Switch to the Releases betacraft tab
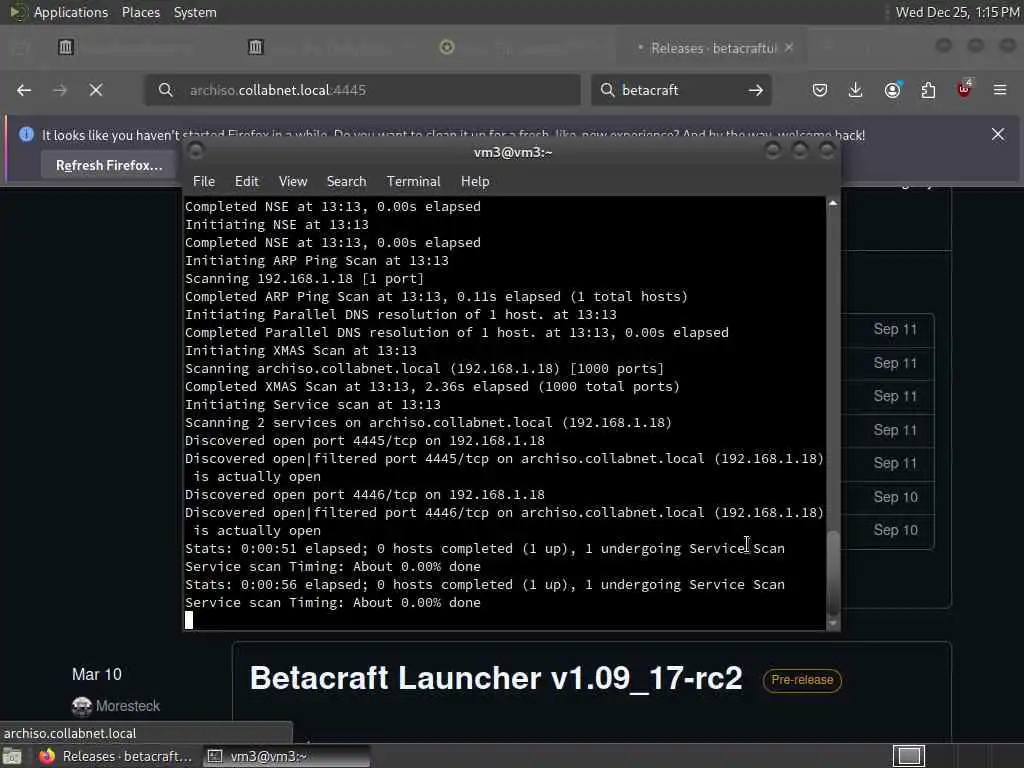The height and width of the screenshot is (768, 1024). click(x=713, y=48)
